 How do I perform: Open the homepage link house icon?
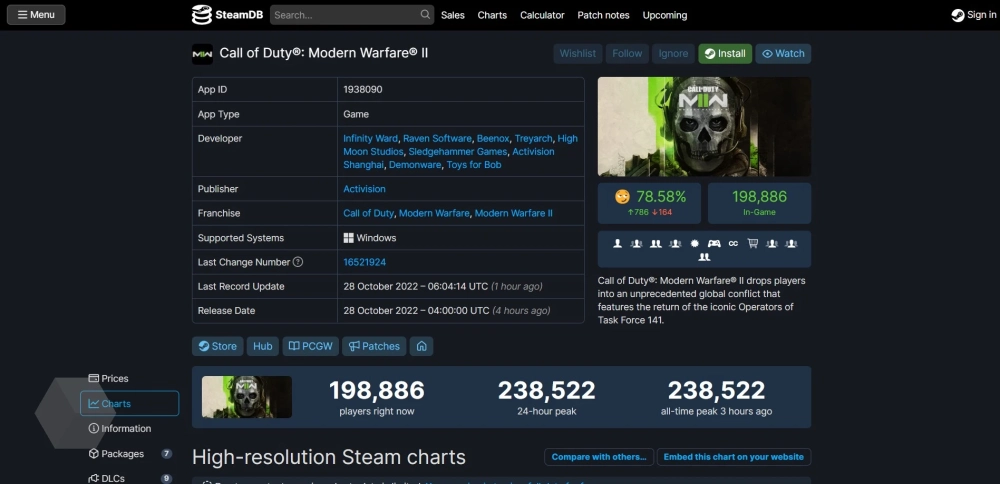click(421, 346)
